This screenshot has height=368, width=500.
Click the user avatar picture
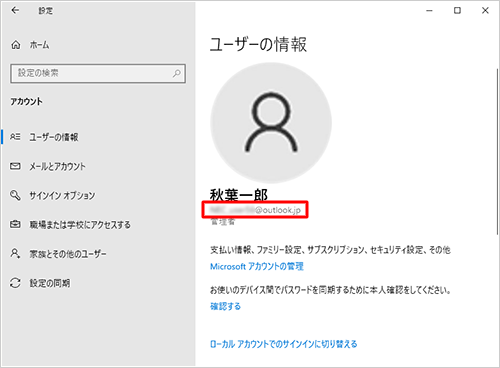(271, 123)
